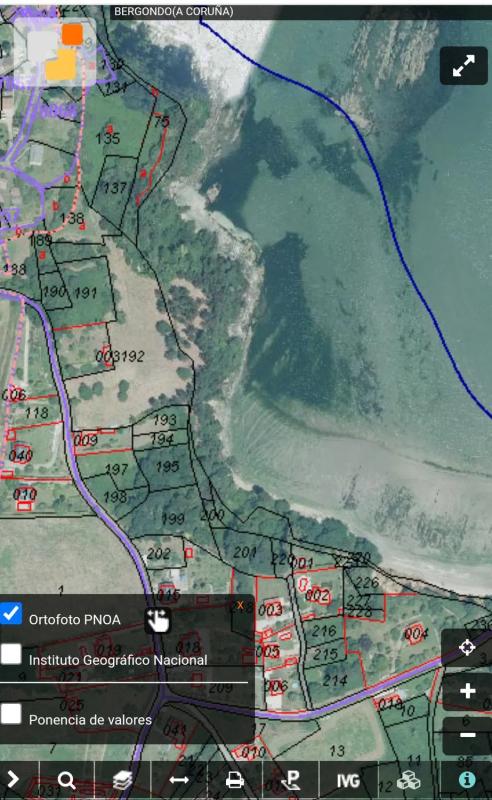
Task: Select the distance measure arrow tool
Action: point(179,780)
